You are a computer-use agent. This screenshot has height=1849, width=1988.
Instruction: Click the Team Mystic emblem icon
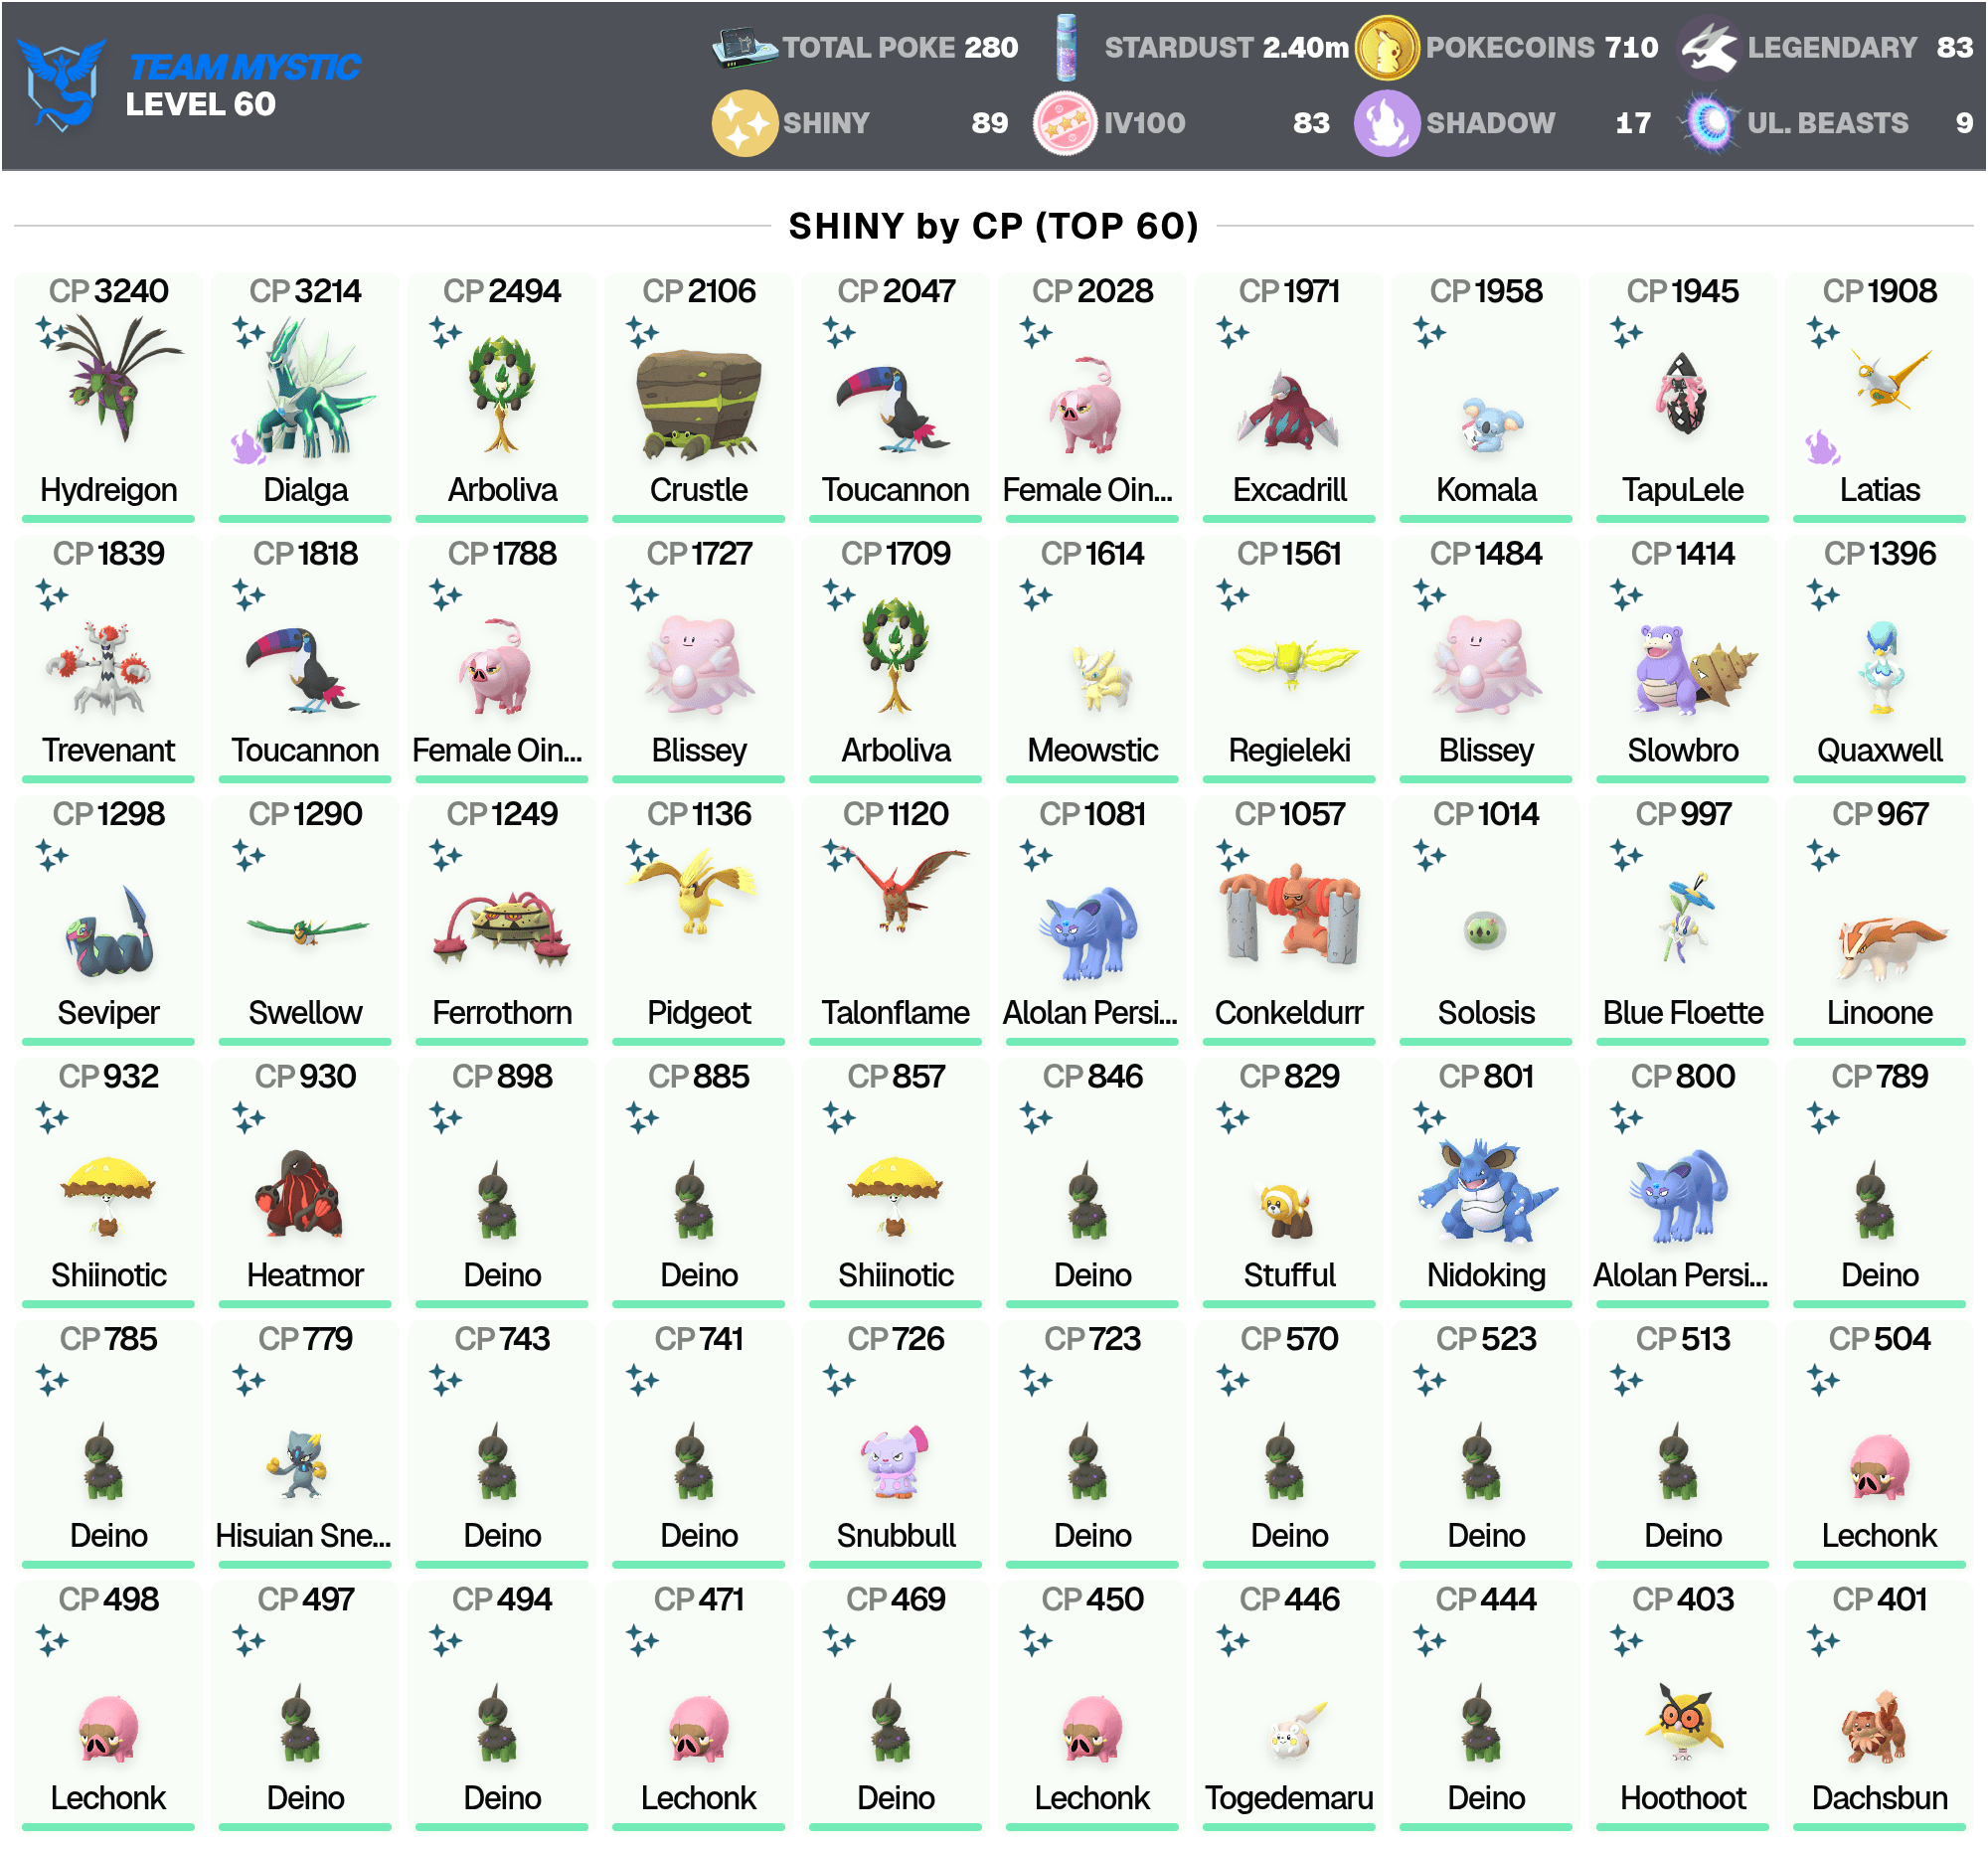point(62,84)
